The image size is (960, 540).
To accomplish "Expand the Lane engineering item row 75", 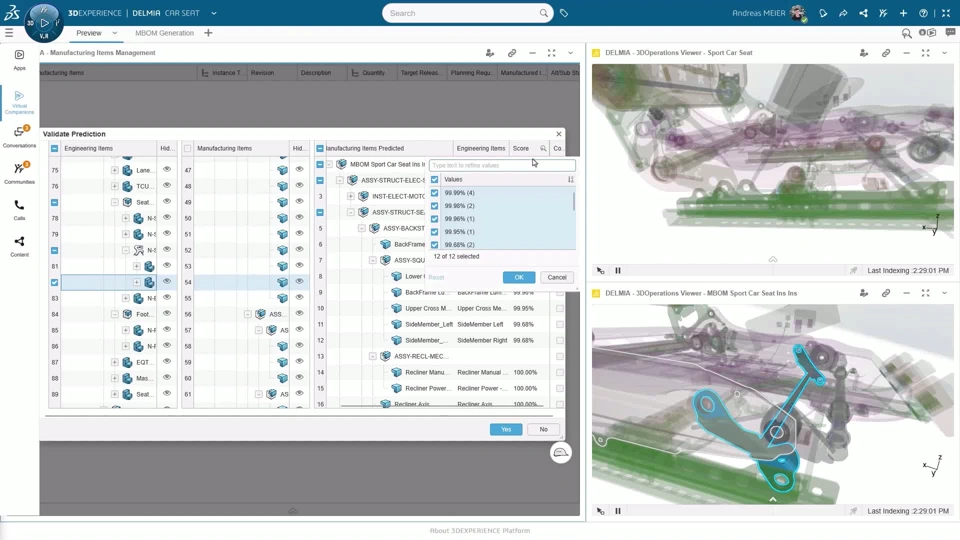I will tap(114, 170).
